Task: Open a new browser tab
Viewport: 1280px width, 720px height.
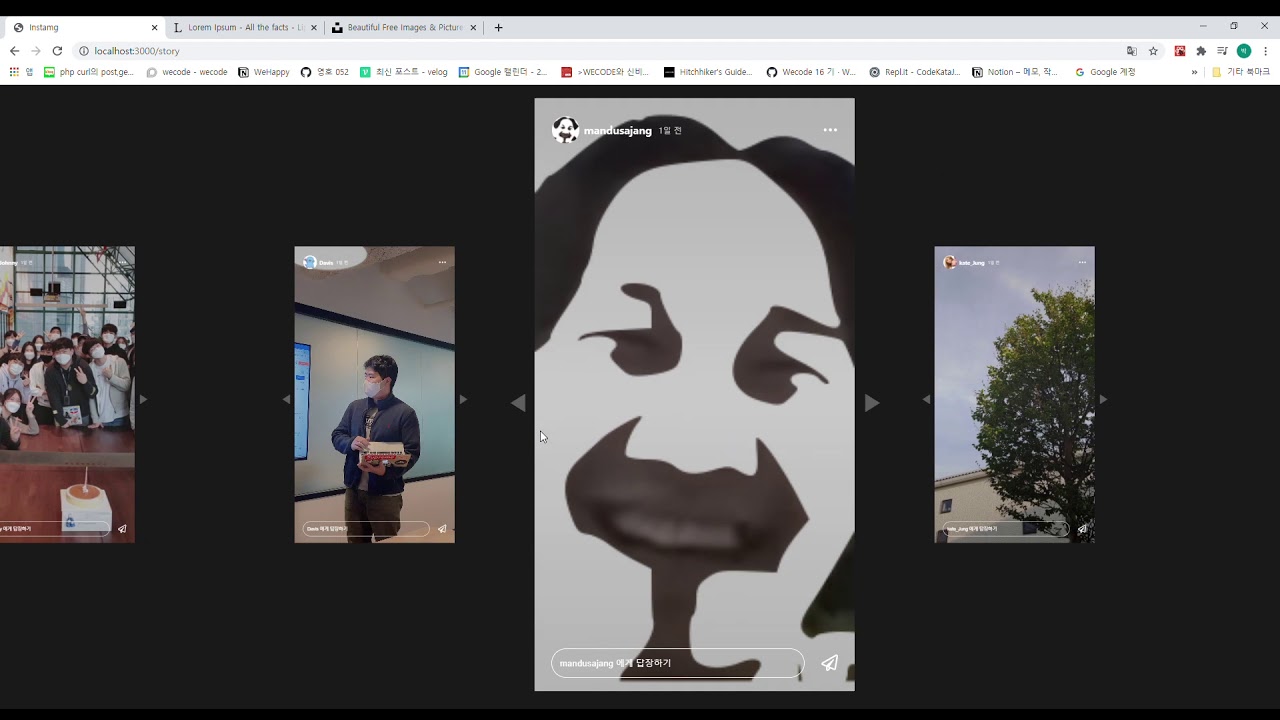Action: [499, 28]
